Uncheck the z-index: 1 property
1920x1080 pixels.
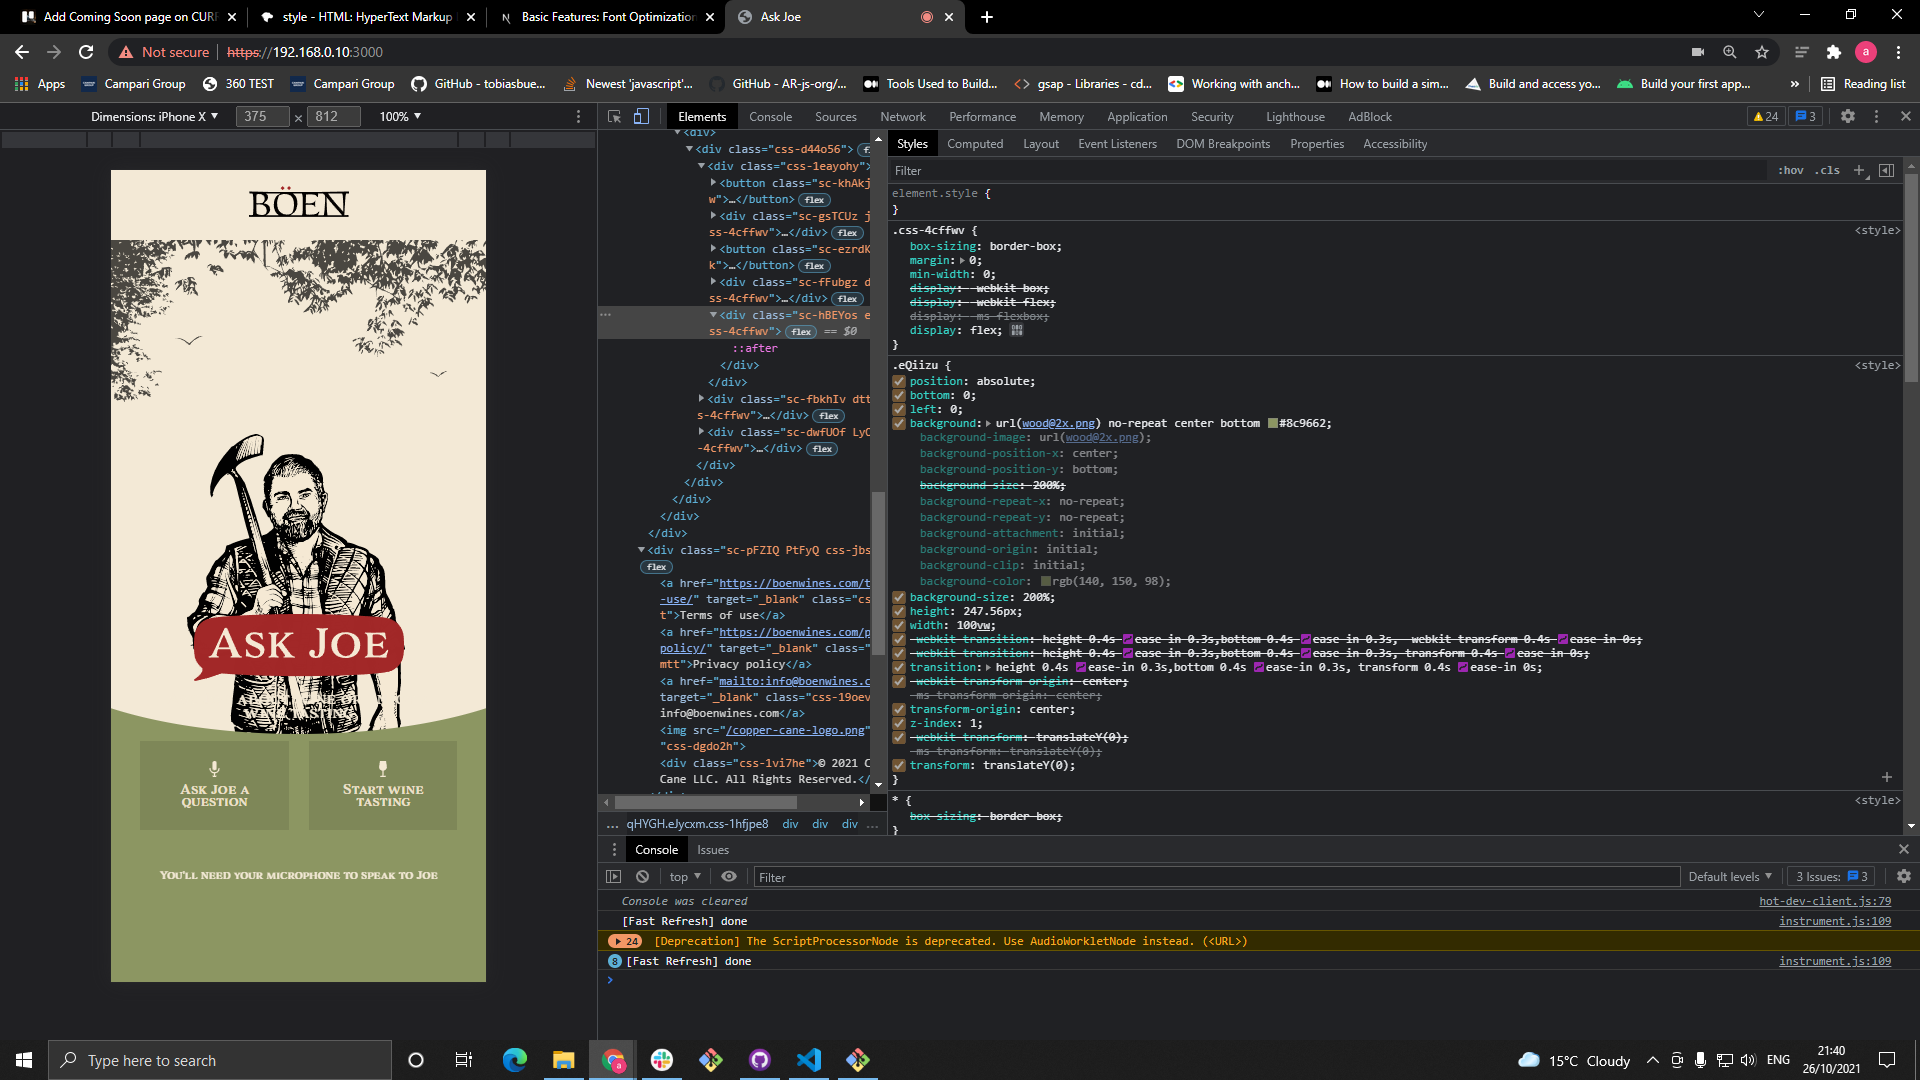[899, 724]
